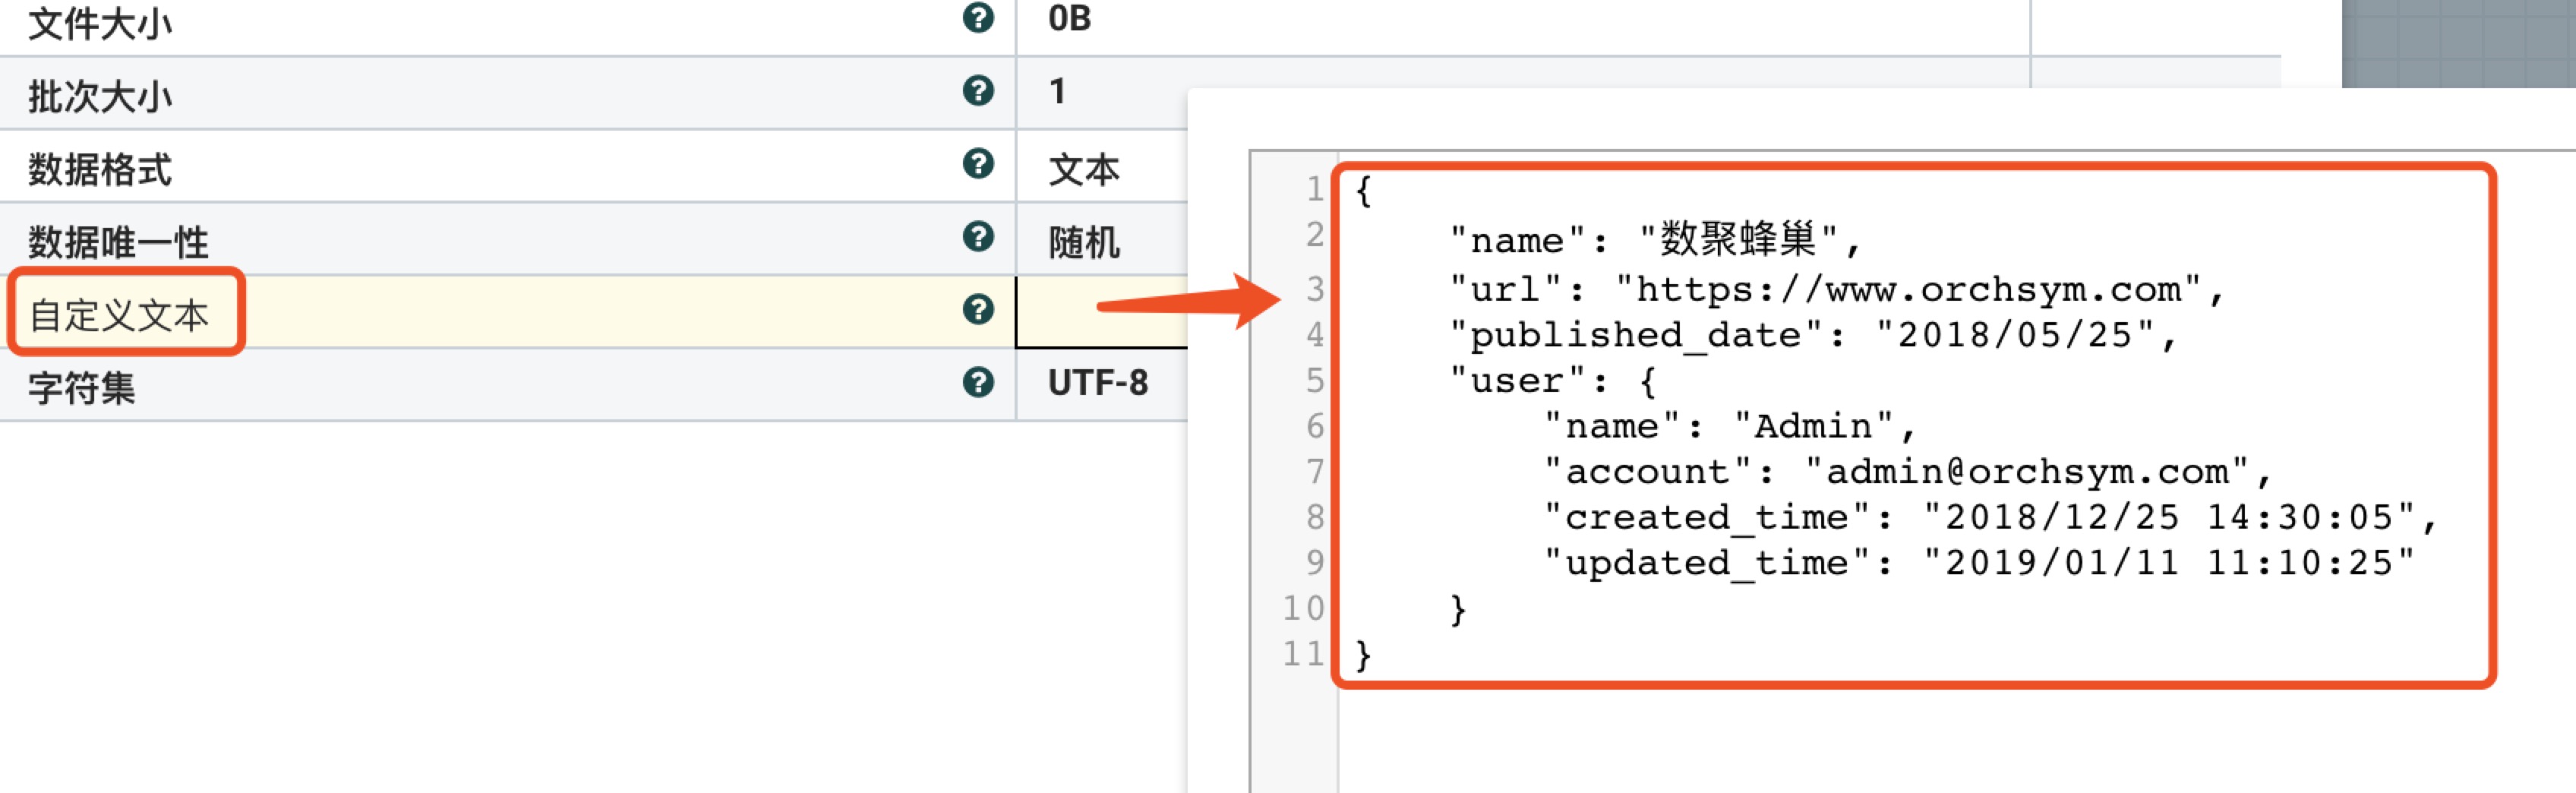This screenshot has height=793, width=2576.
Task: Open the 文本 data format value
Action: (x=1083, y=169)
